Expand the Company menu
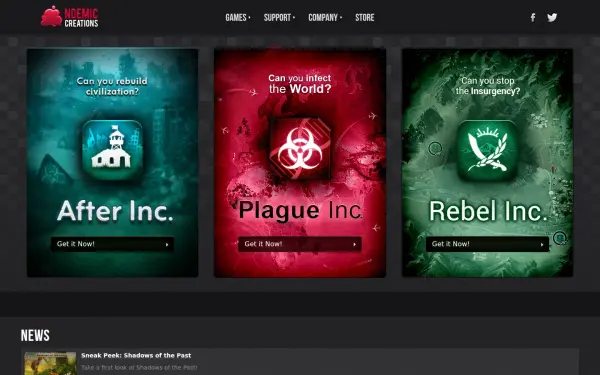The height and width of the screenshot is (375, 600). click(325, 18)
